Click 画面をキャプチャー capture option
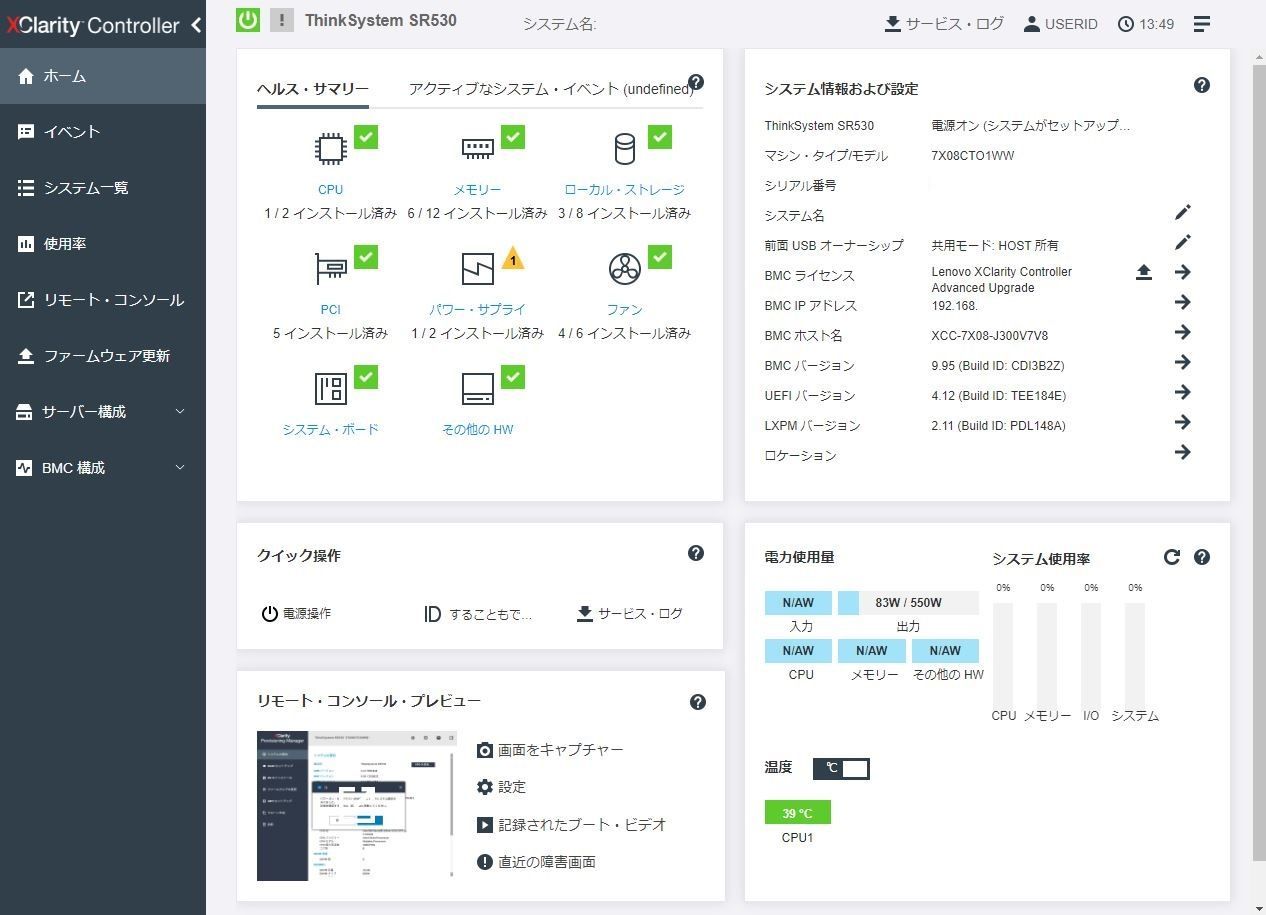The image size is (1266, 915). point(550,750)
